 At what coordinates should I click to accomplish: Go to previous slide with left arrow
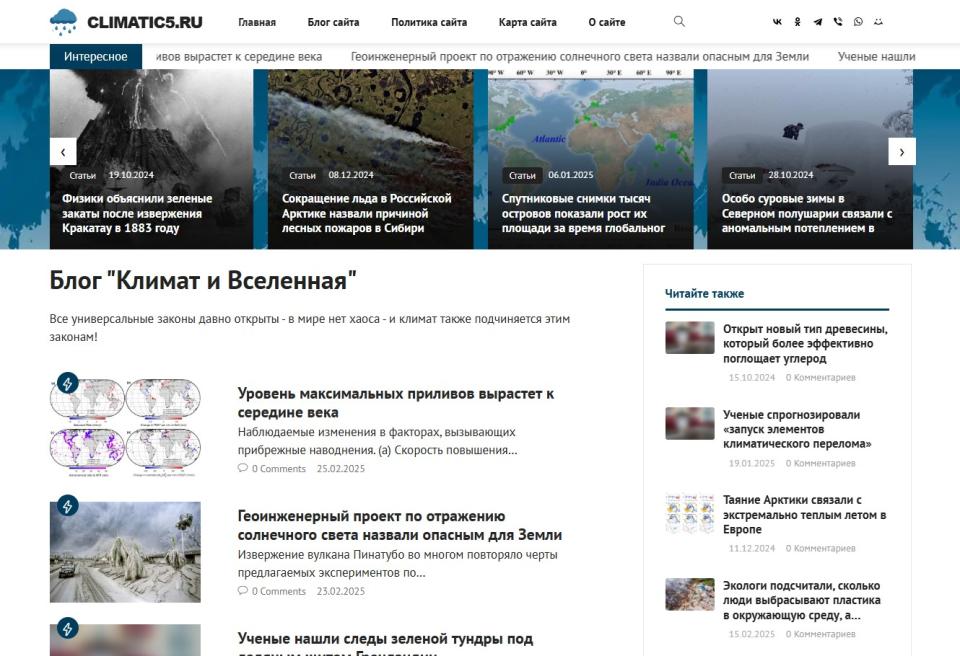[63, 152]
